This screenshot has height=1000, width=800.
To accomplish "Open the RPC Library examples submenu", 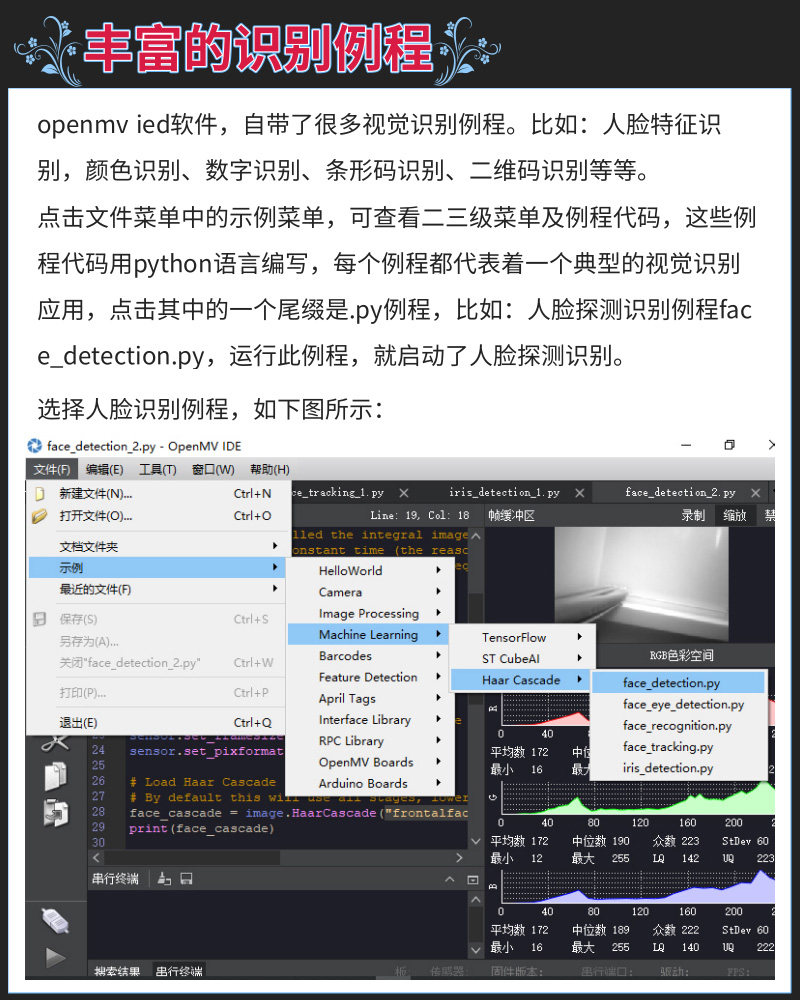I will tap(370, 741).
